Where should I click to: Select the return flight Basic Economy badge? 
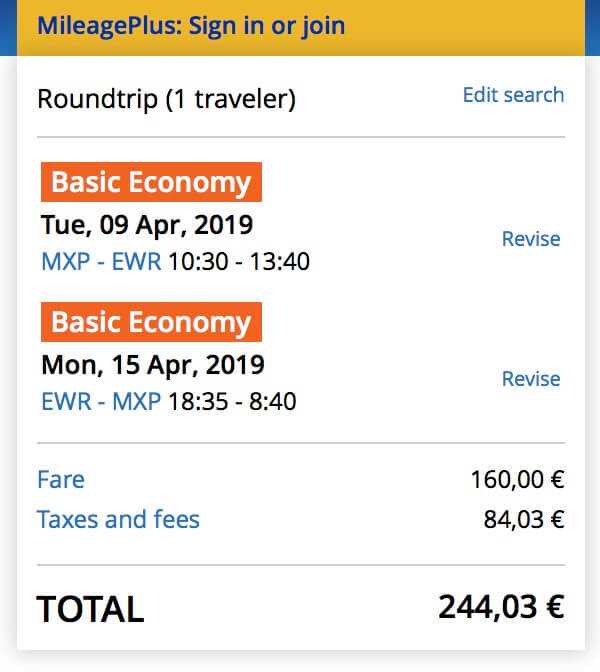tap(151, 322)
